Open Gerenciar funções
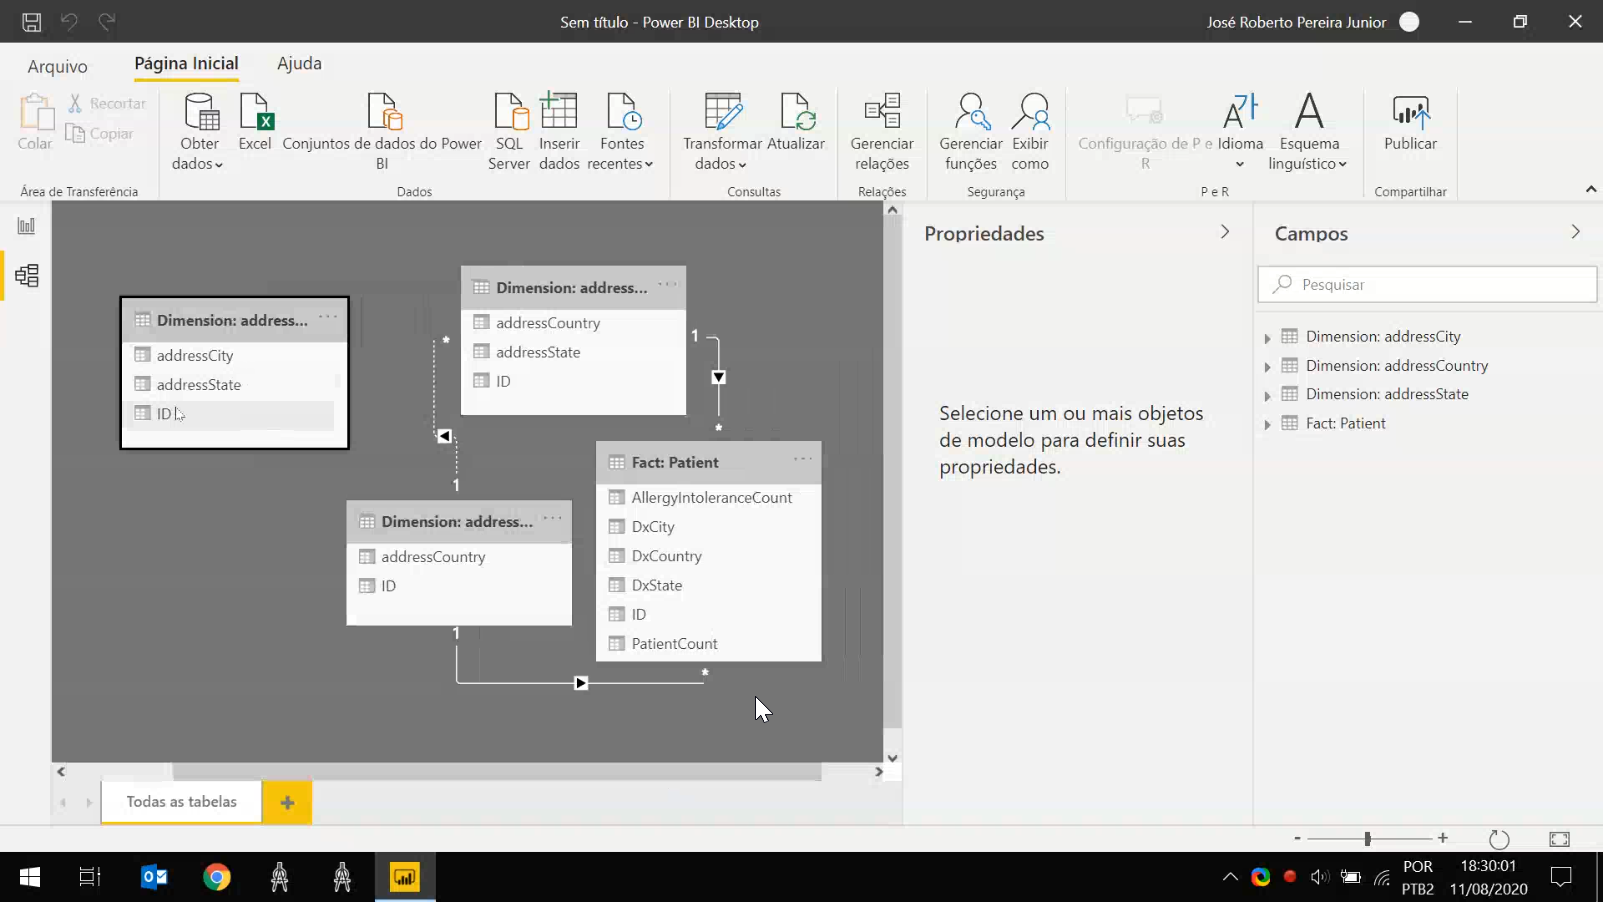 coord(971,131)
